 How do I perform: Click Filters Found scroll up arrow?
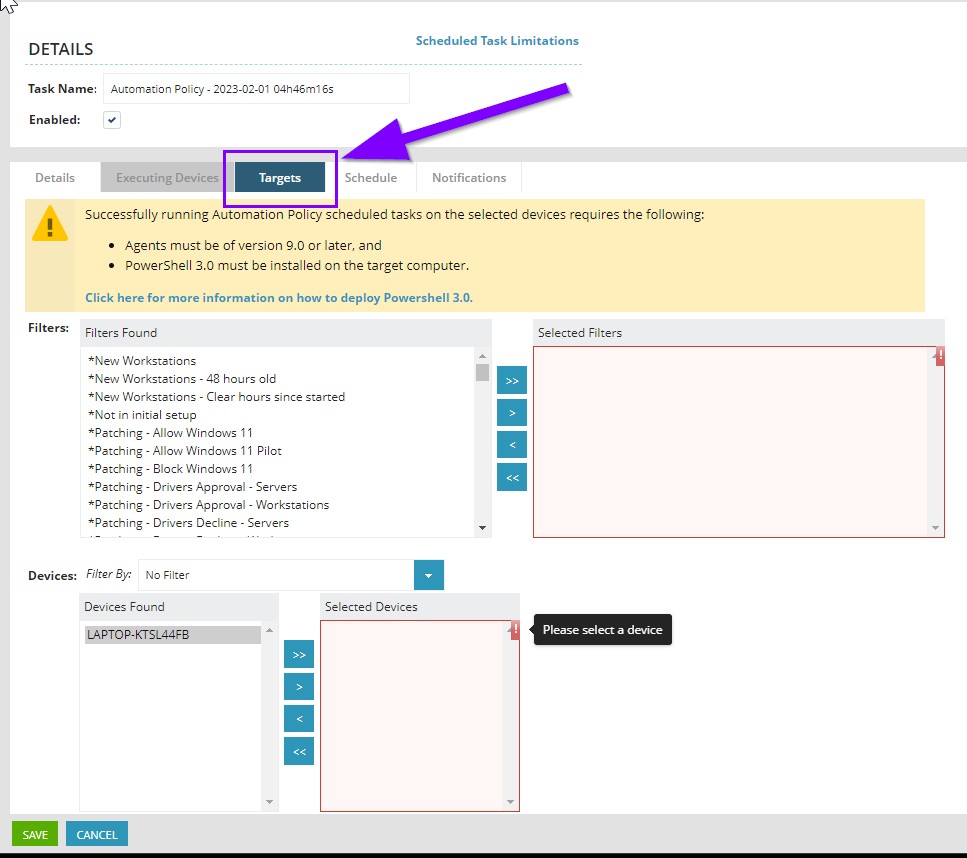(x=482, y=356)
